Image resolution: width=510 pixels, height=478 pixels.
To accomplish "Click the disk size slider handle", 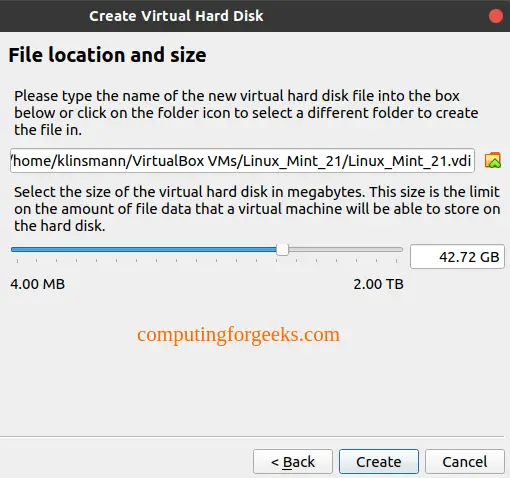I will click(282, 249).
